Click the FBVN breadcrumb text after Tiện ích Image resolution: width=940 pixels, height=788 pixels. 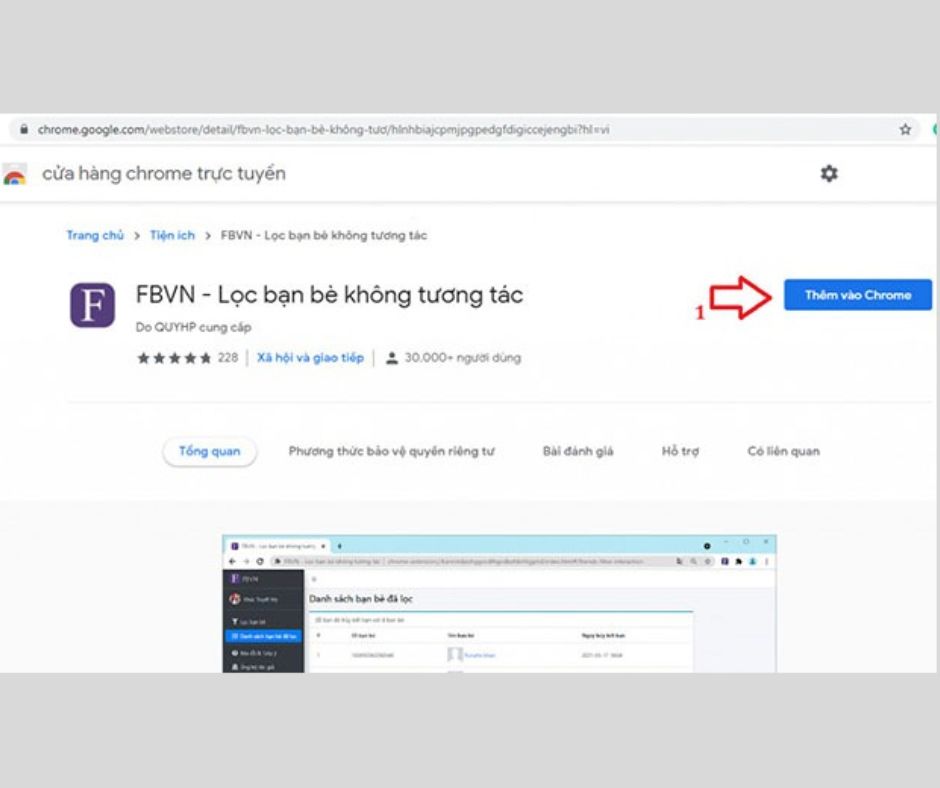point(324,235)
